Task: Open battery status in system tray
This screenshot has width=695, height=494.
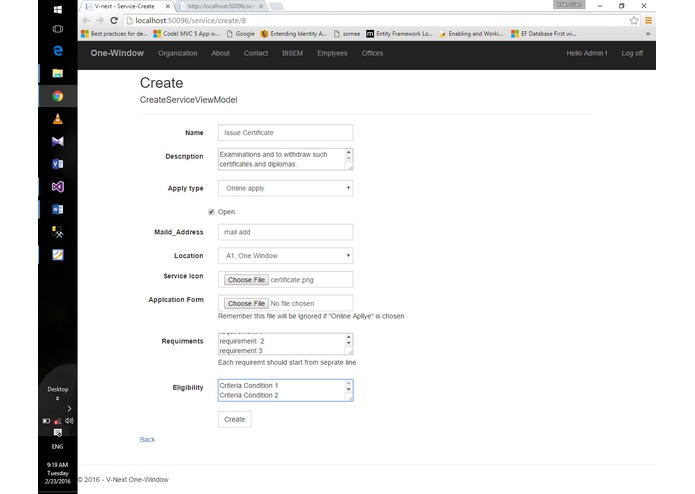Action: coord(46,421)
